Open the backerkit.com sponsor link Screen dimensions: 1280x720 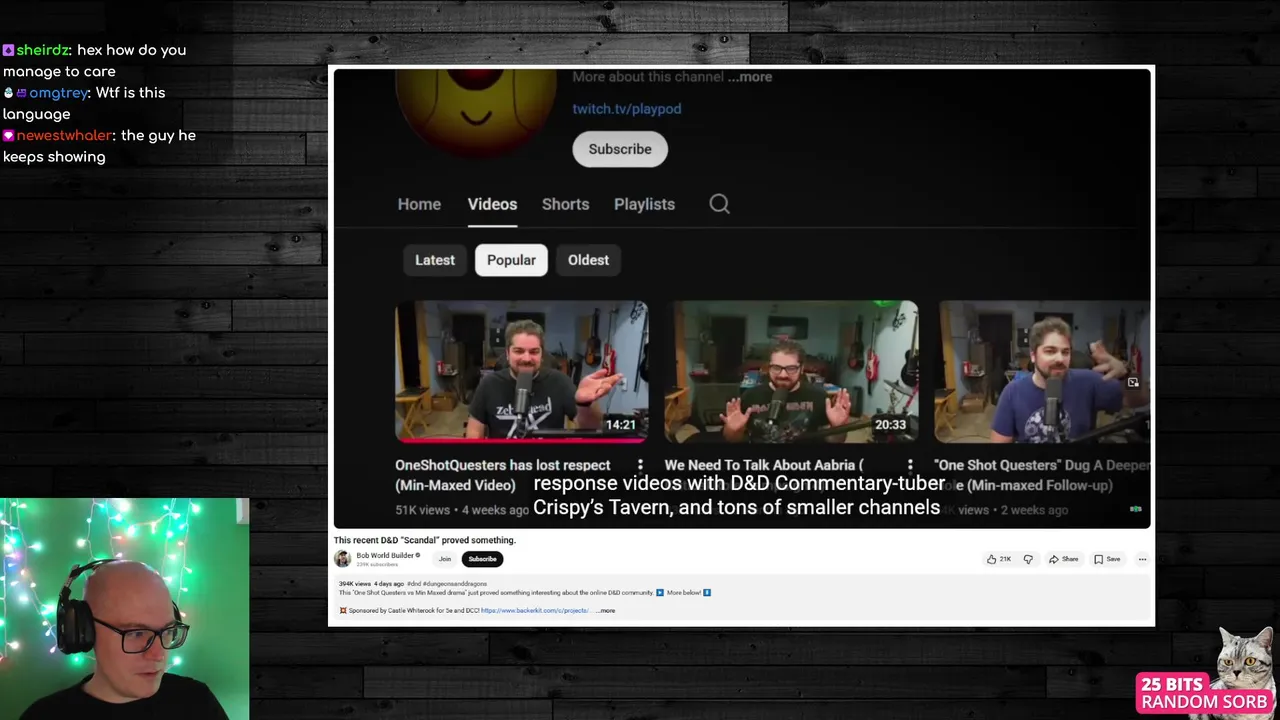pyautogui.click(x=535, y=610)
